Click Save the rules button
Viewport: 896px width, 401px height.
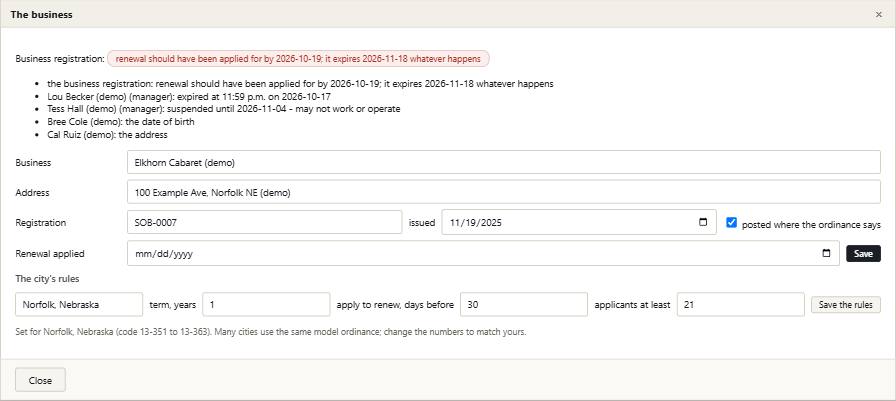846,304
